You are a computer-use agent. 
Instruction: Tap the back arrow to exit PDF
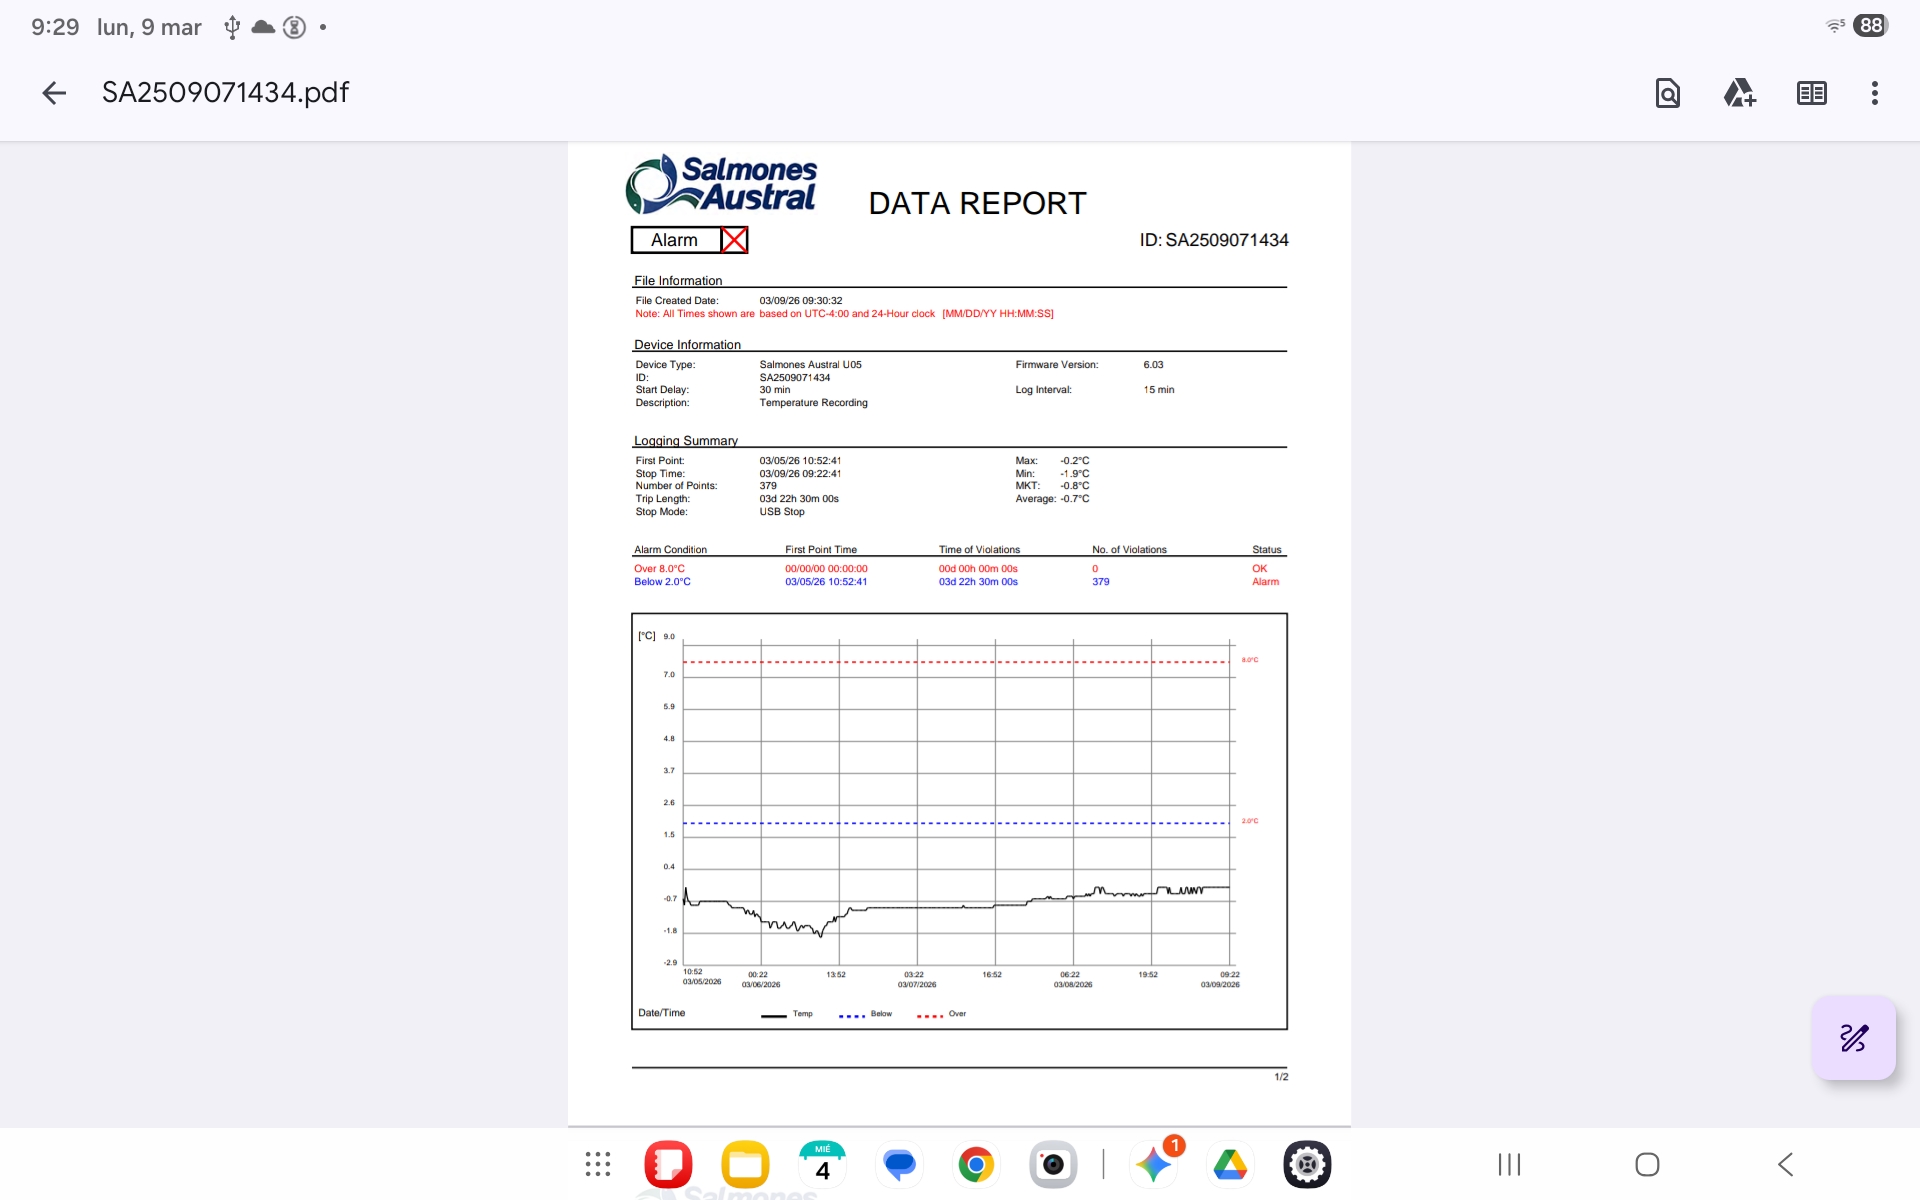[54, 93]
